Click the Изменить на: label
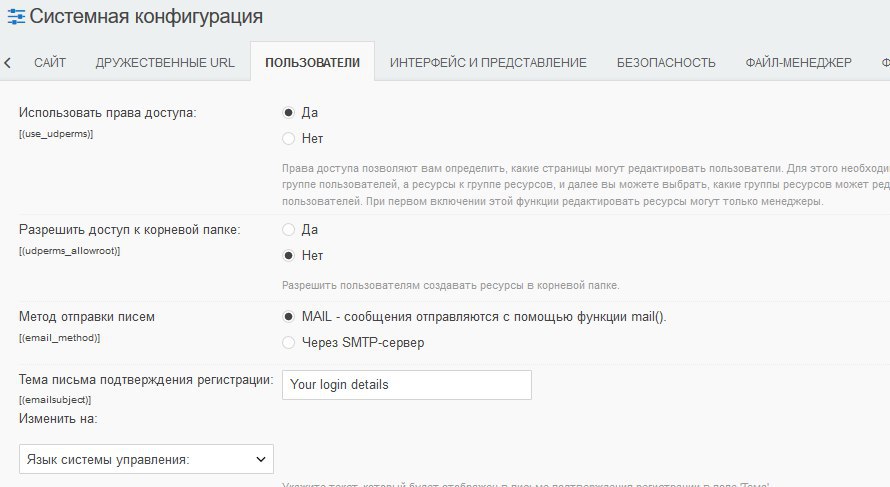 58,419
